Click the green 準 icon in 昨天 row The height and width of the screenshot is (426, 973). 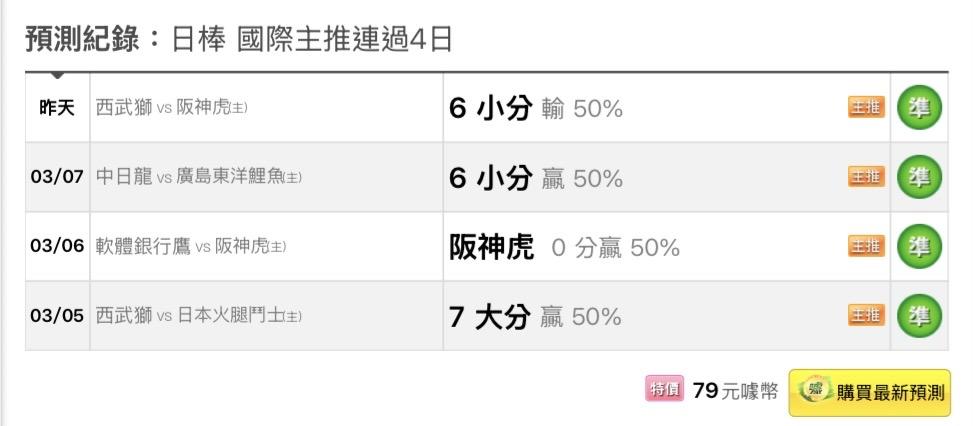coord(919,108)
